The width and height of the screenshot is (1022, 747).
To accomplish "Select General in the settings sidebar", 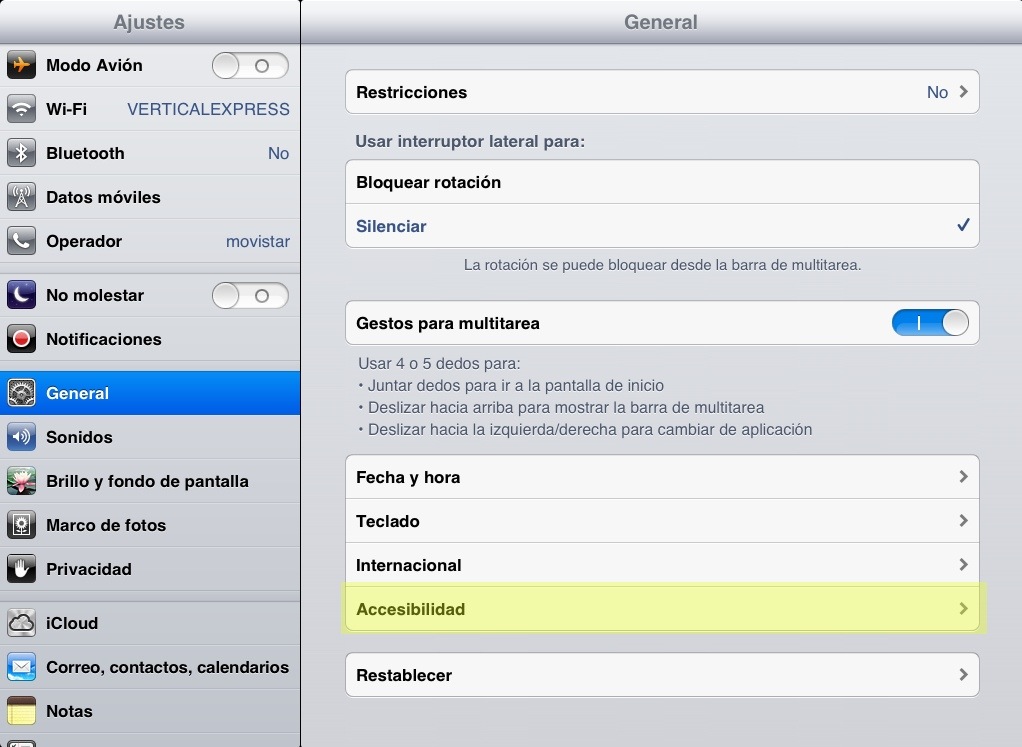I will [150, 393].
